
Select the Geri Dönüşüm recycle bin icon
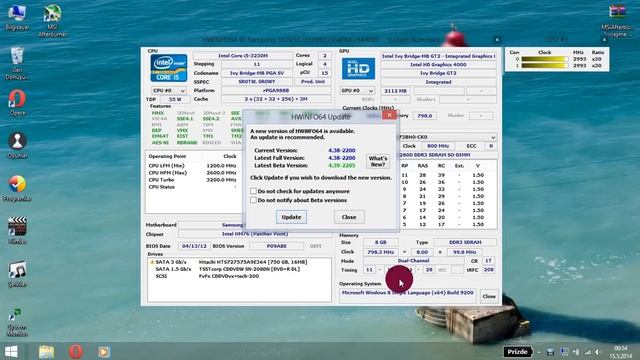[17, 63]
